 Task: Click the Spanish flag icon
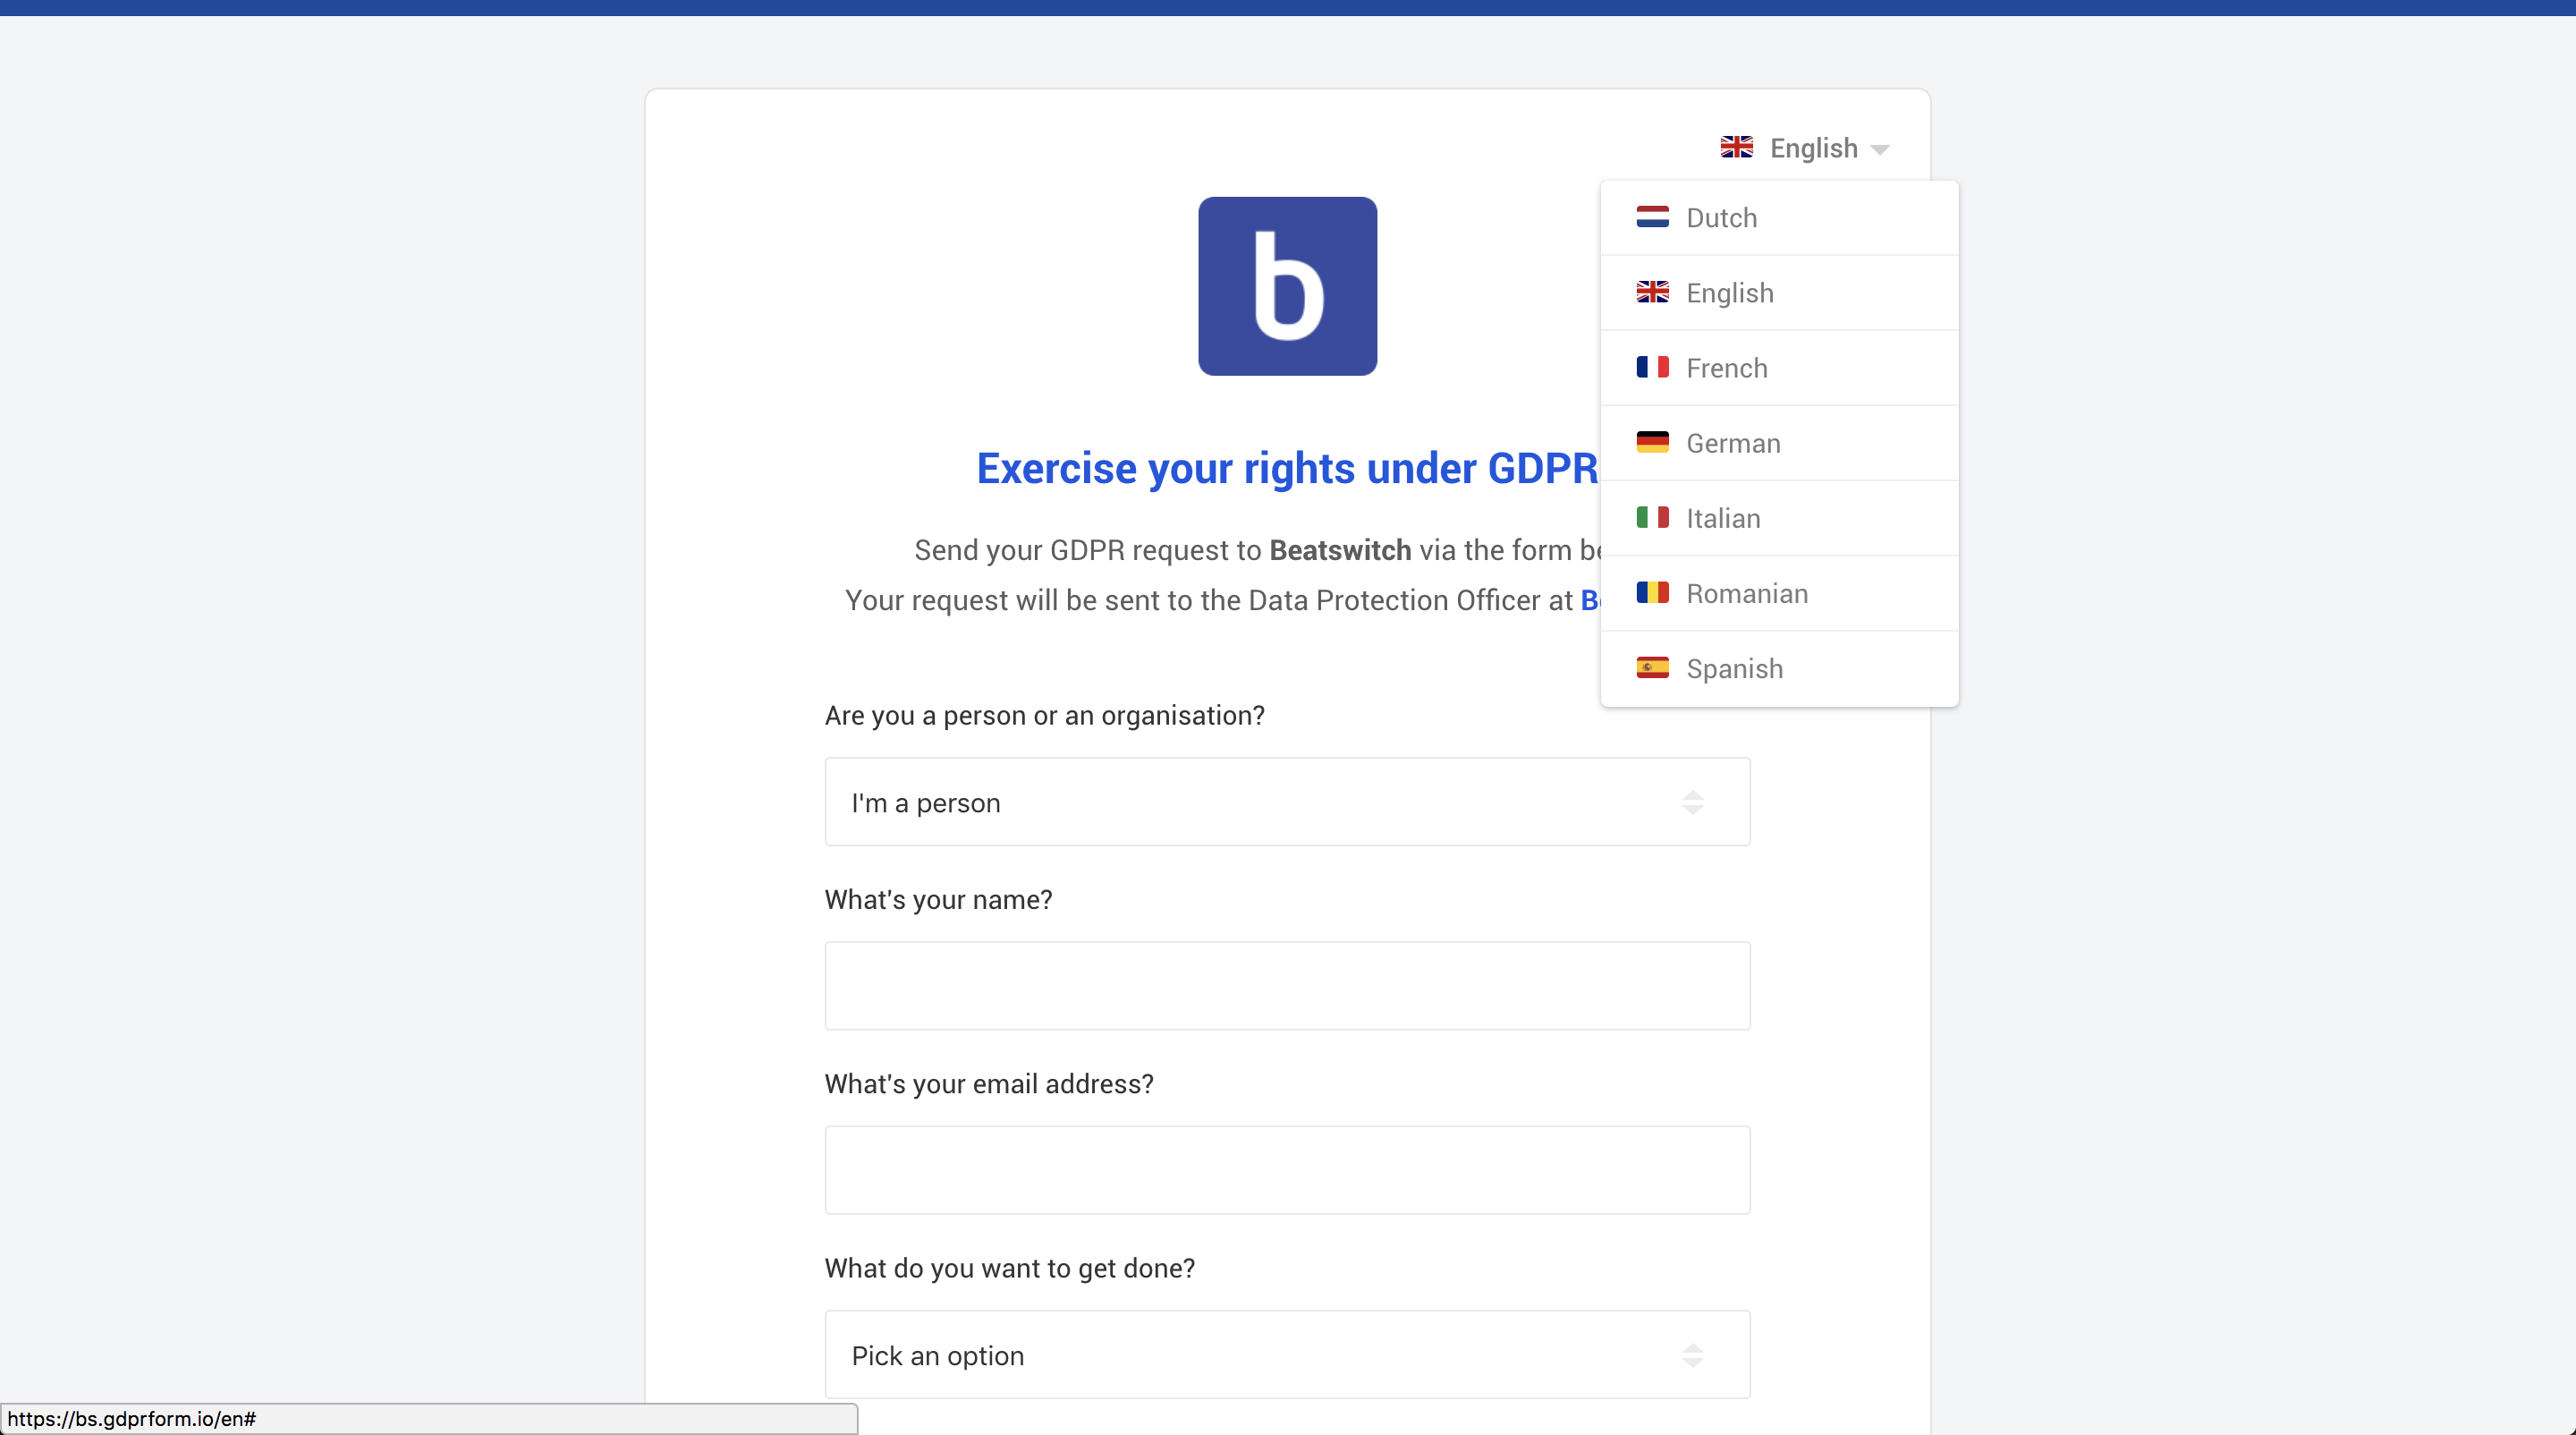point(1653,667)
